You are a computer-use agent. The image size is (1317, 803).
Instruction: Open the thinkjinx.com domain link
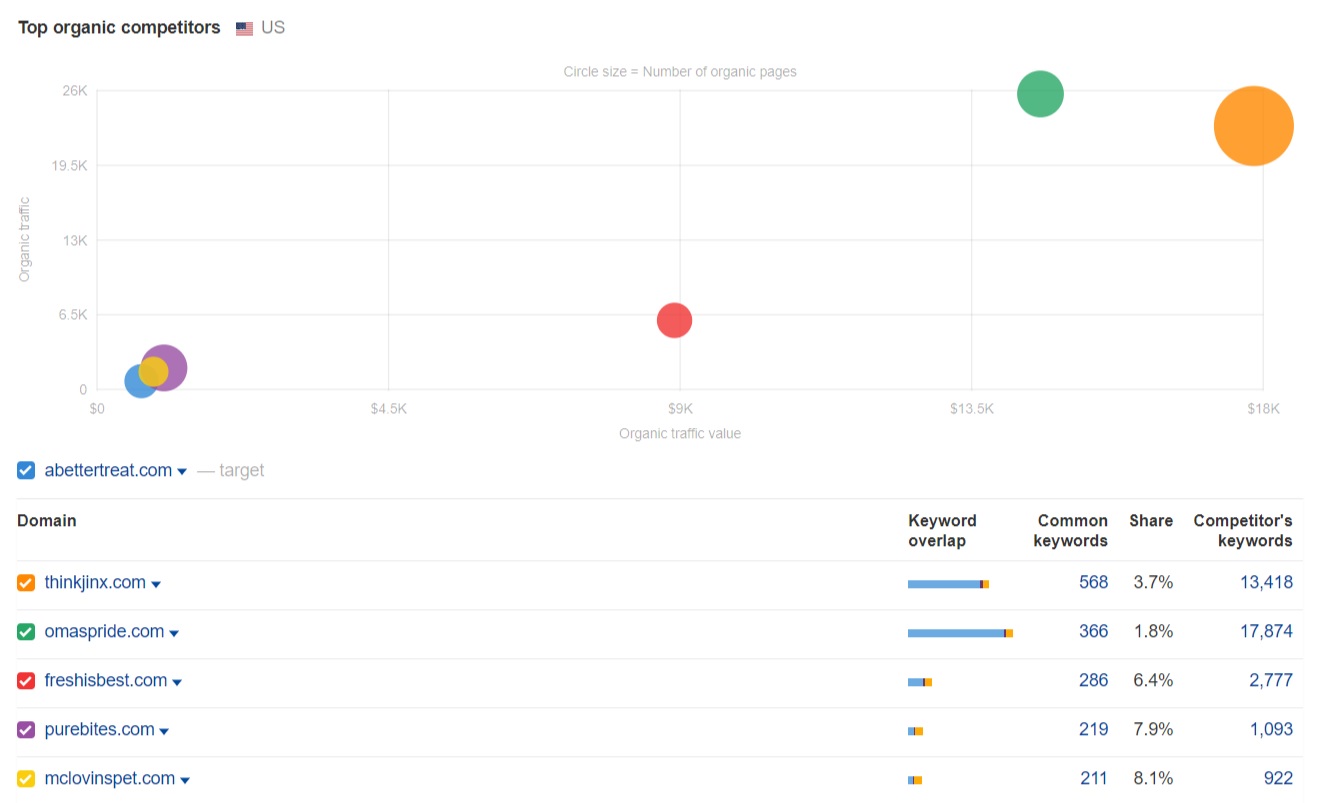pos(95,582)
